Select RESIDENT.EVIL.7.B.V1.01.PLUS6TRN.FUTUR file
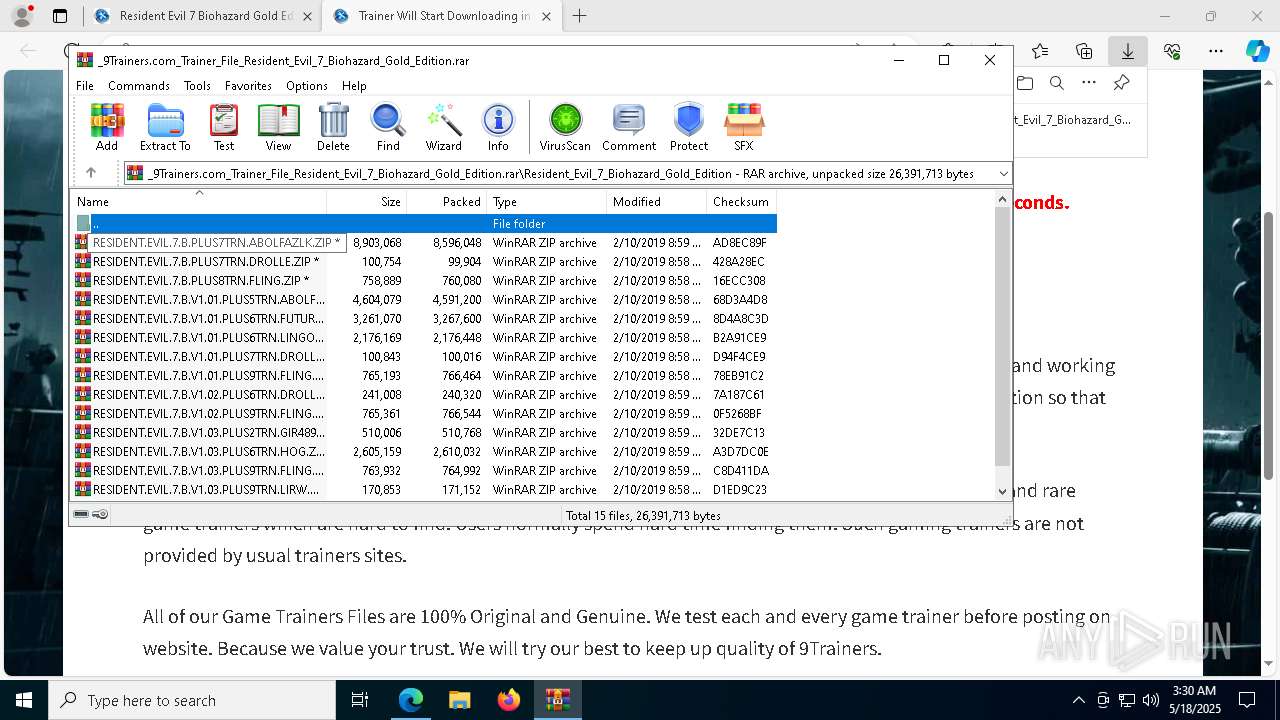 (424, 319)
